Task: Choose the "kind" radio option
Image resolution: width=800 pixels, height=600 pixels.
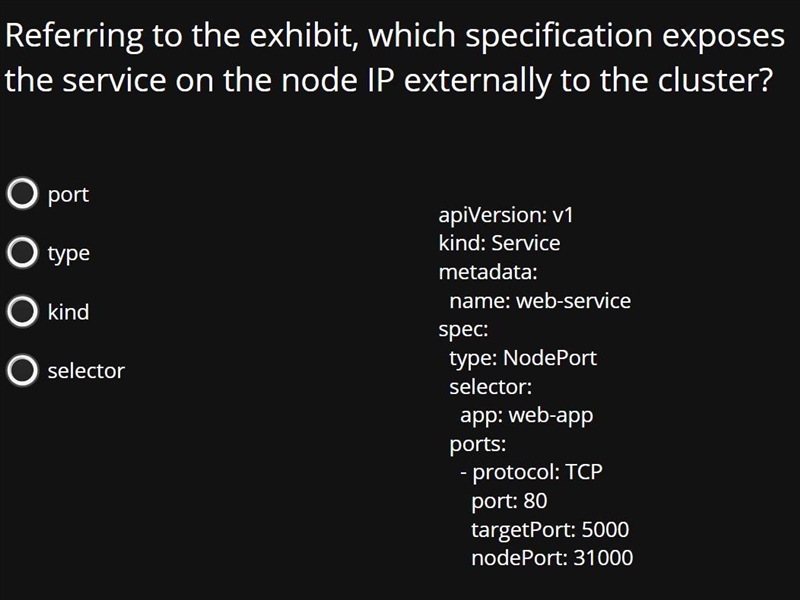Action: pyautogui.click(x=22, y=311)
